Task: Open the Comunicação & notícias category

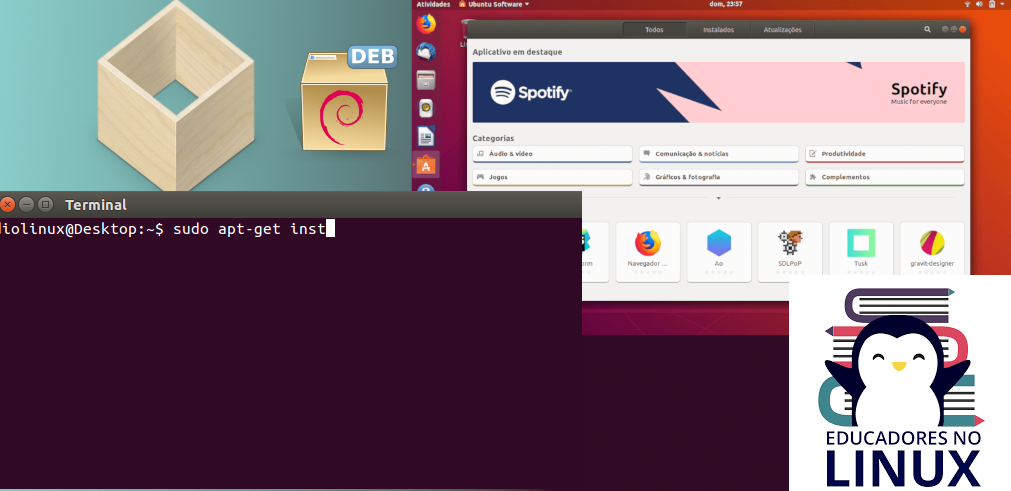Action: (718, 154)
